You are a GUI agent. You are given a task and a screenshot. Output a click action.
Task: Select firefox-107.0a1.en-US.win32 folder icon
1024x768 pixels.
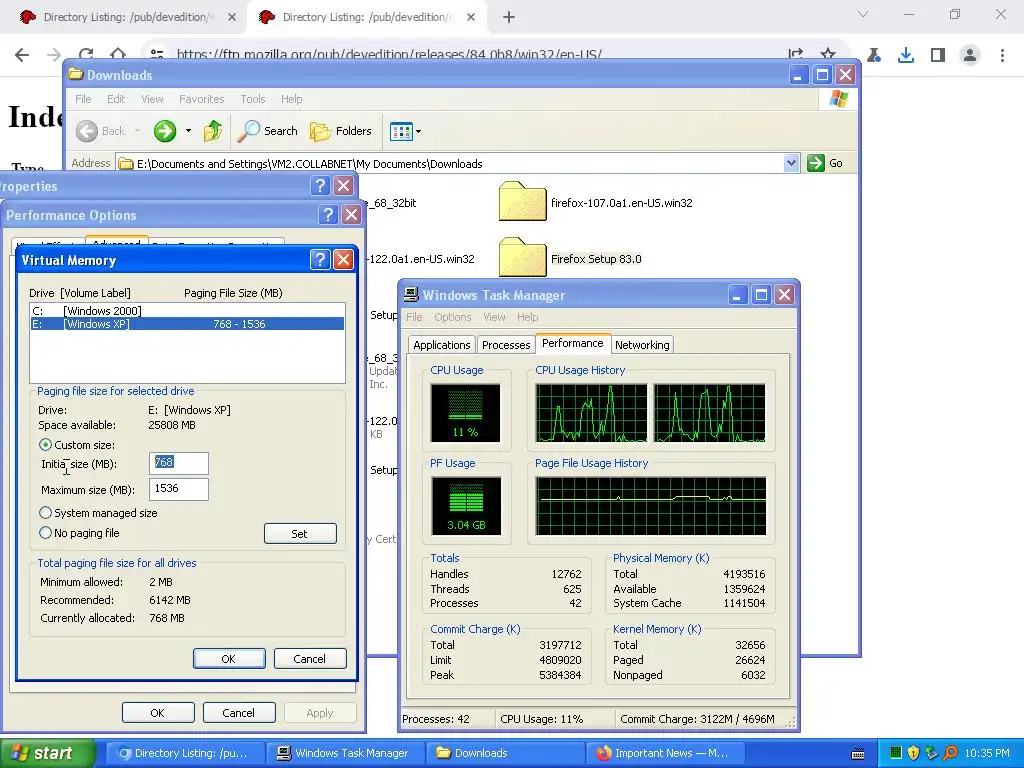522,201
